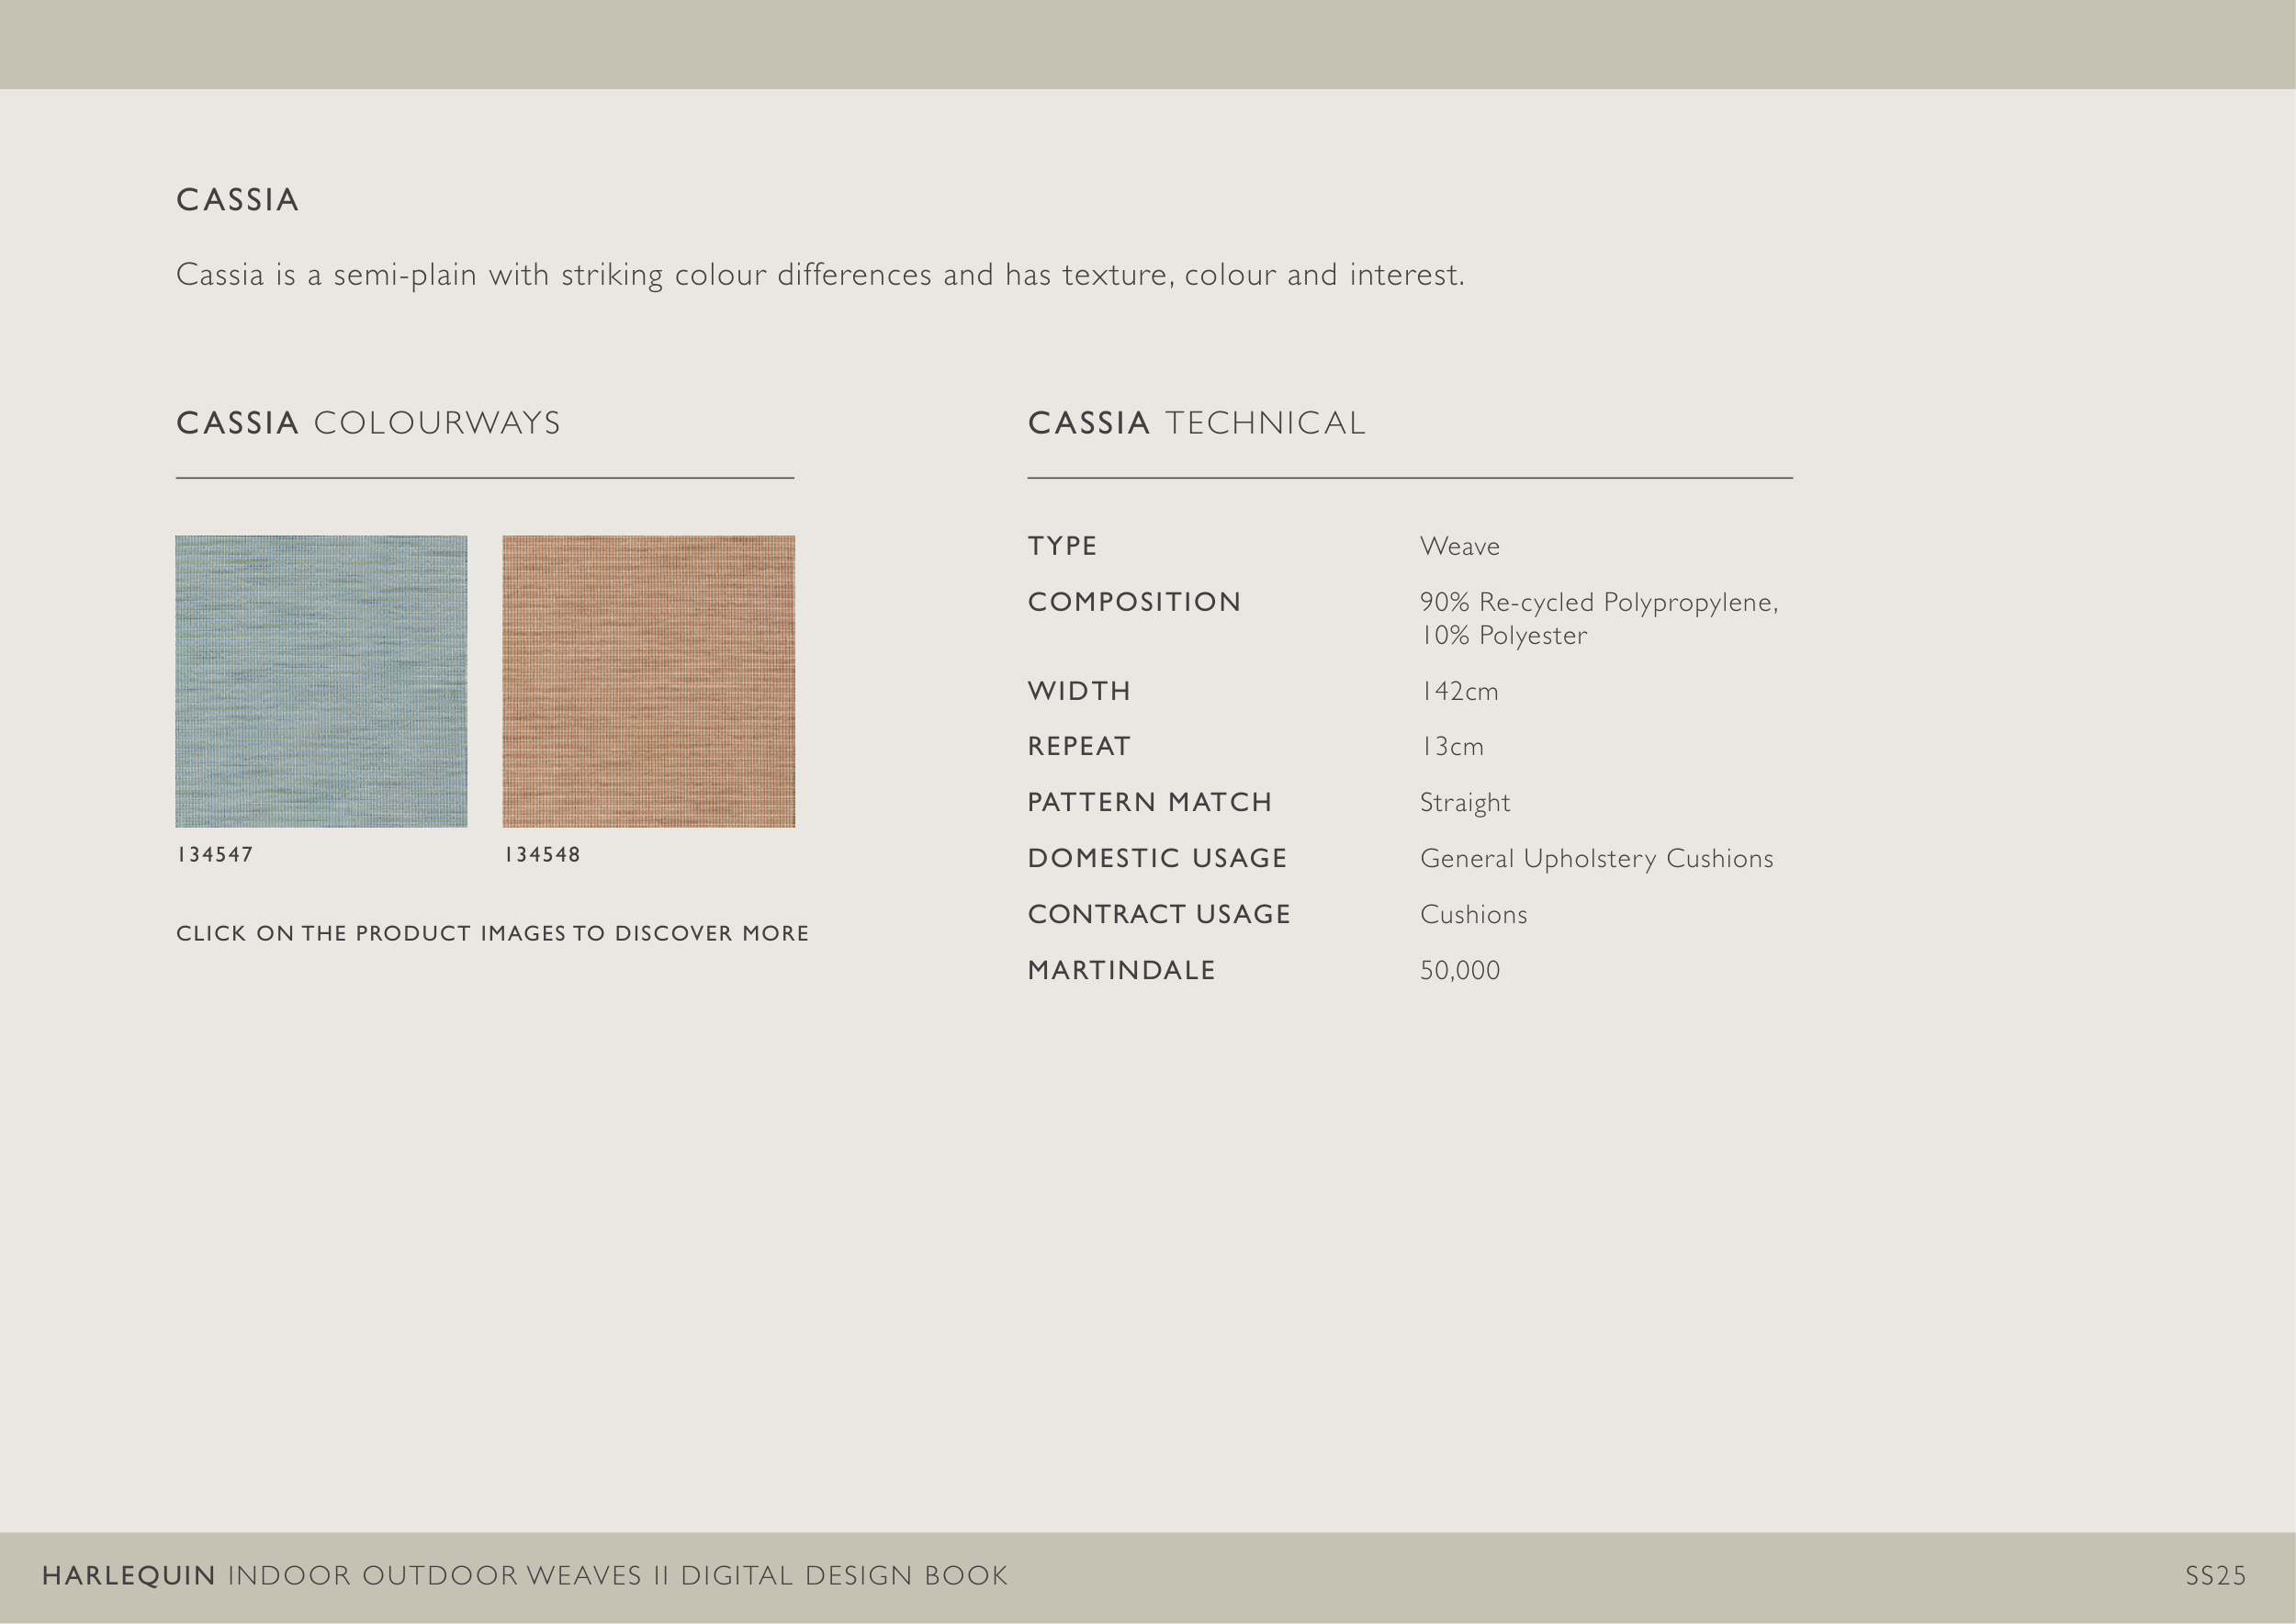The image size is (2296, 1624).
Task: Click the 13cm repeat value
Action: [1452, 747]
